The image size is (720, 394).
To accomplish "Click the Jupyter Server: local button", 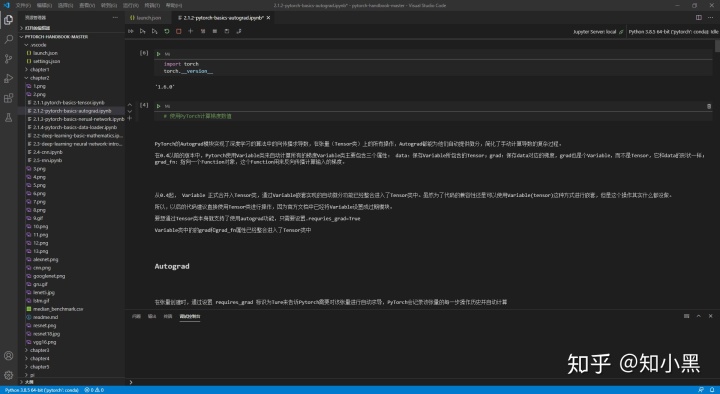I will [598, 32].
